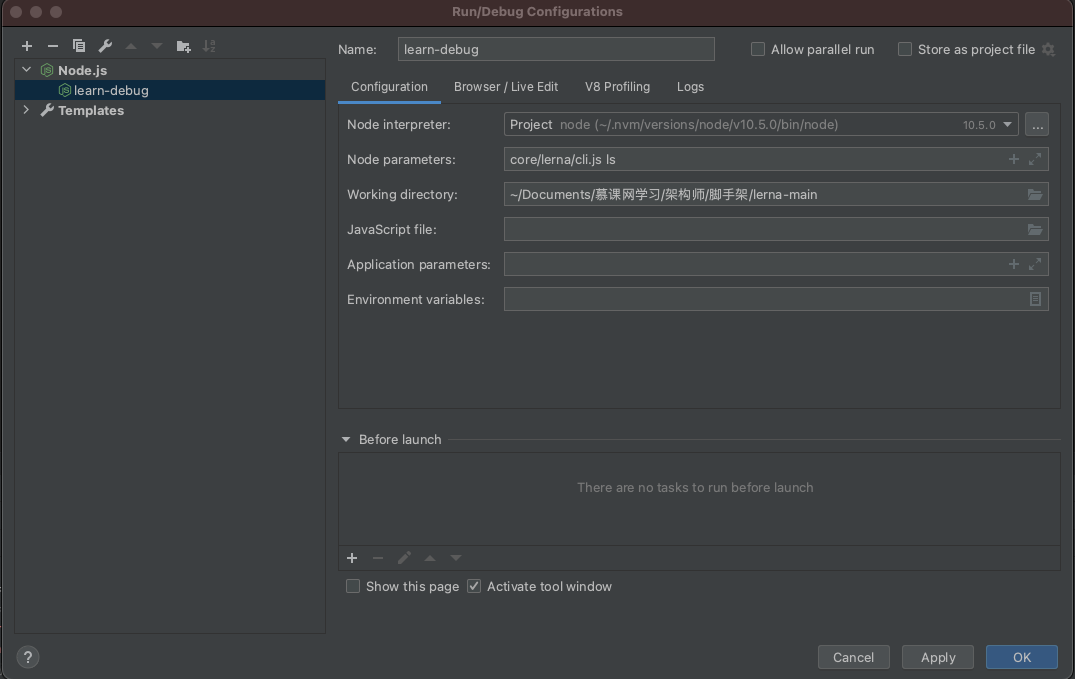Viewport: 1075px width, 679px height.
Task: Copy the selected configuration
Action: pos(79,46)
